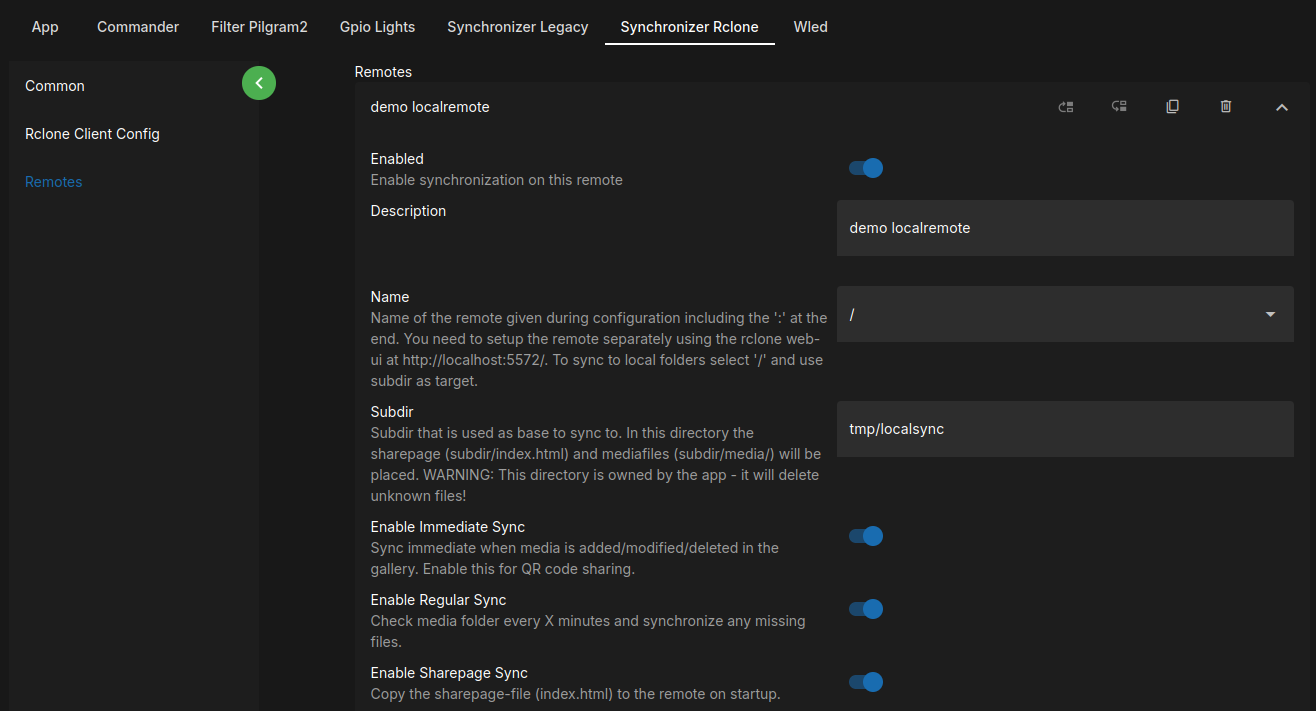Select Remotes in the sidebar
1316x711 pixels.
click(x=53, y=181)
